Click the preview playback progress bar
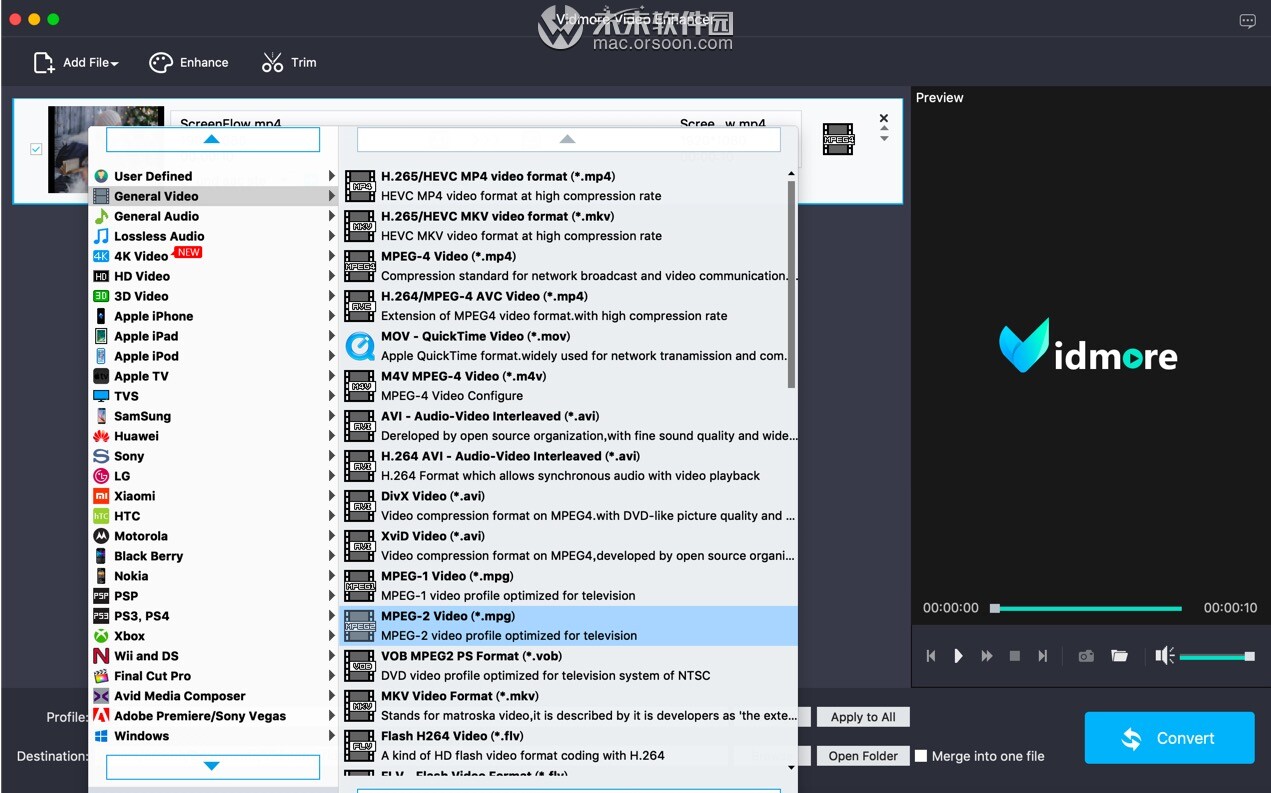The height and width of the screenshot is (793, 1271). (x=1087, y=608)
